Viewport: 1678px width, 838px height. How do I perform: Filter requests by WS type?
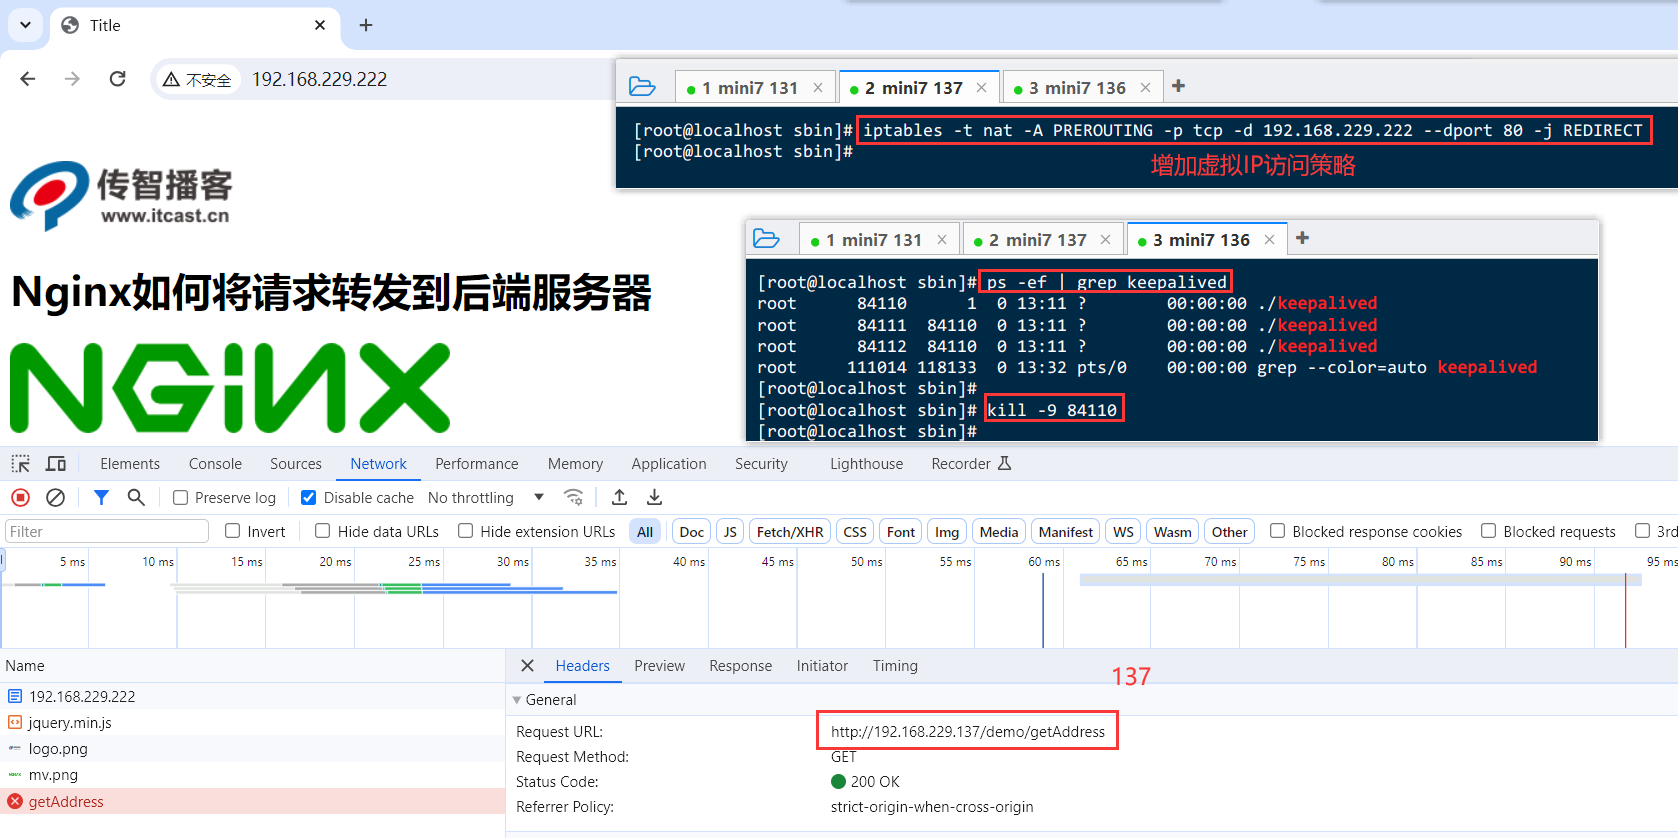pyautogui.click(x=1123, y=532)
